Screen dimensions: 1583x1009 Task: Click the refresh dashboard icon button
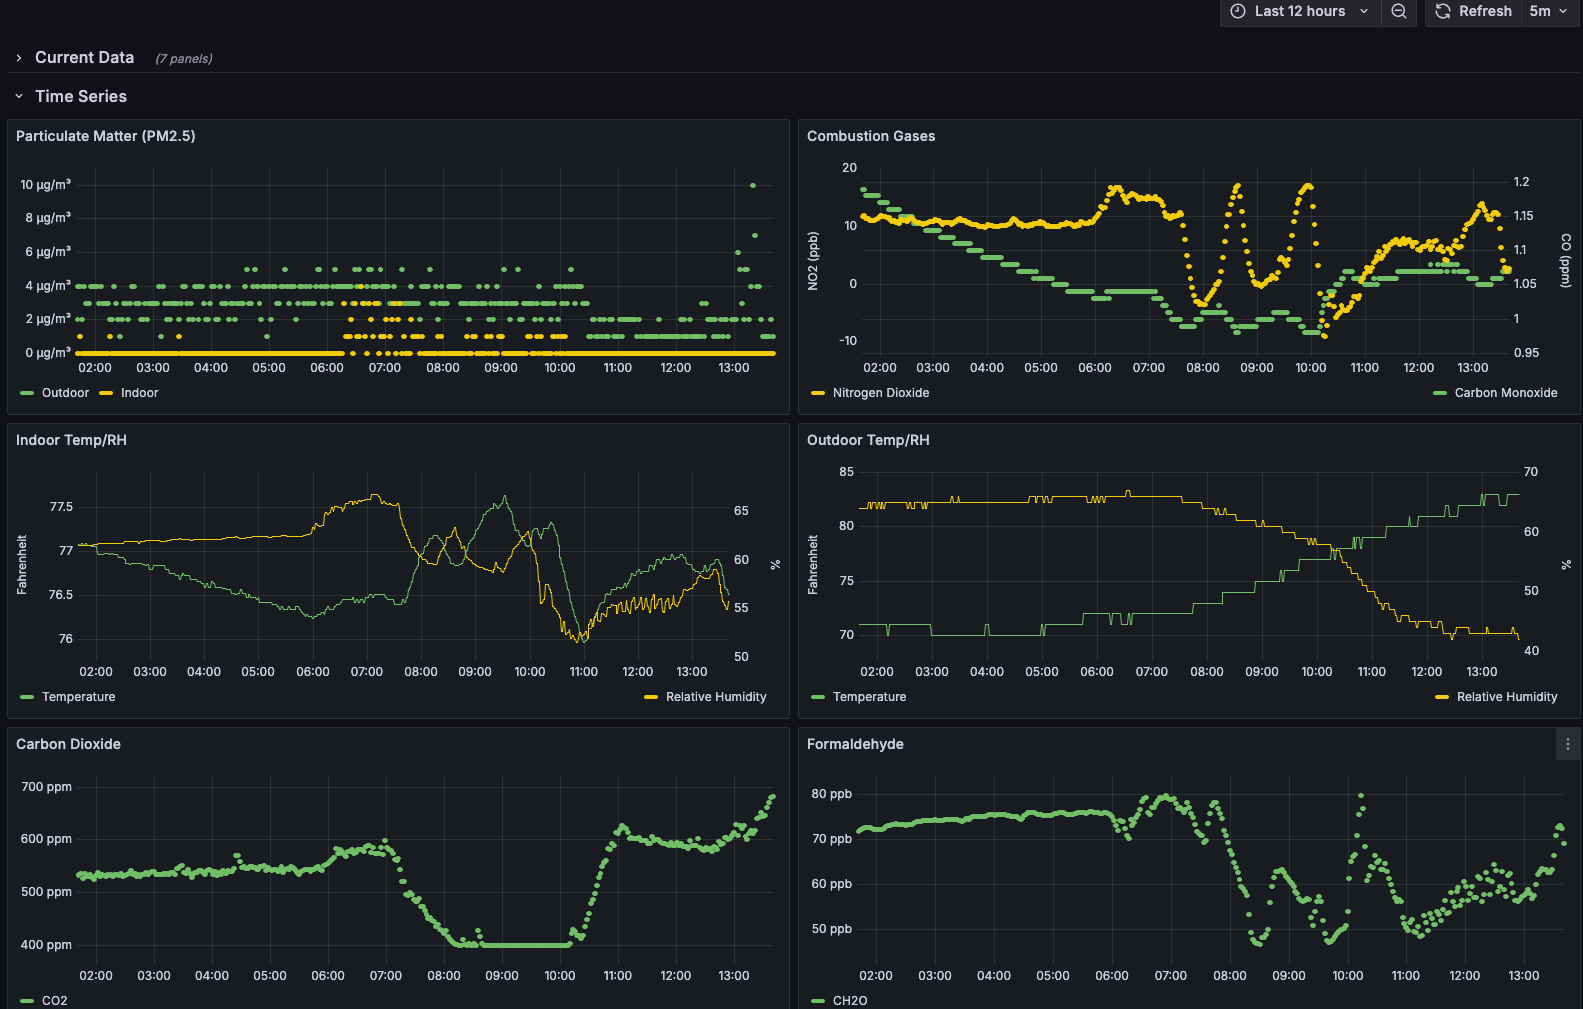pyautogui.click(x=1443, y=11)
